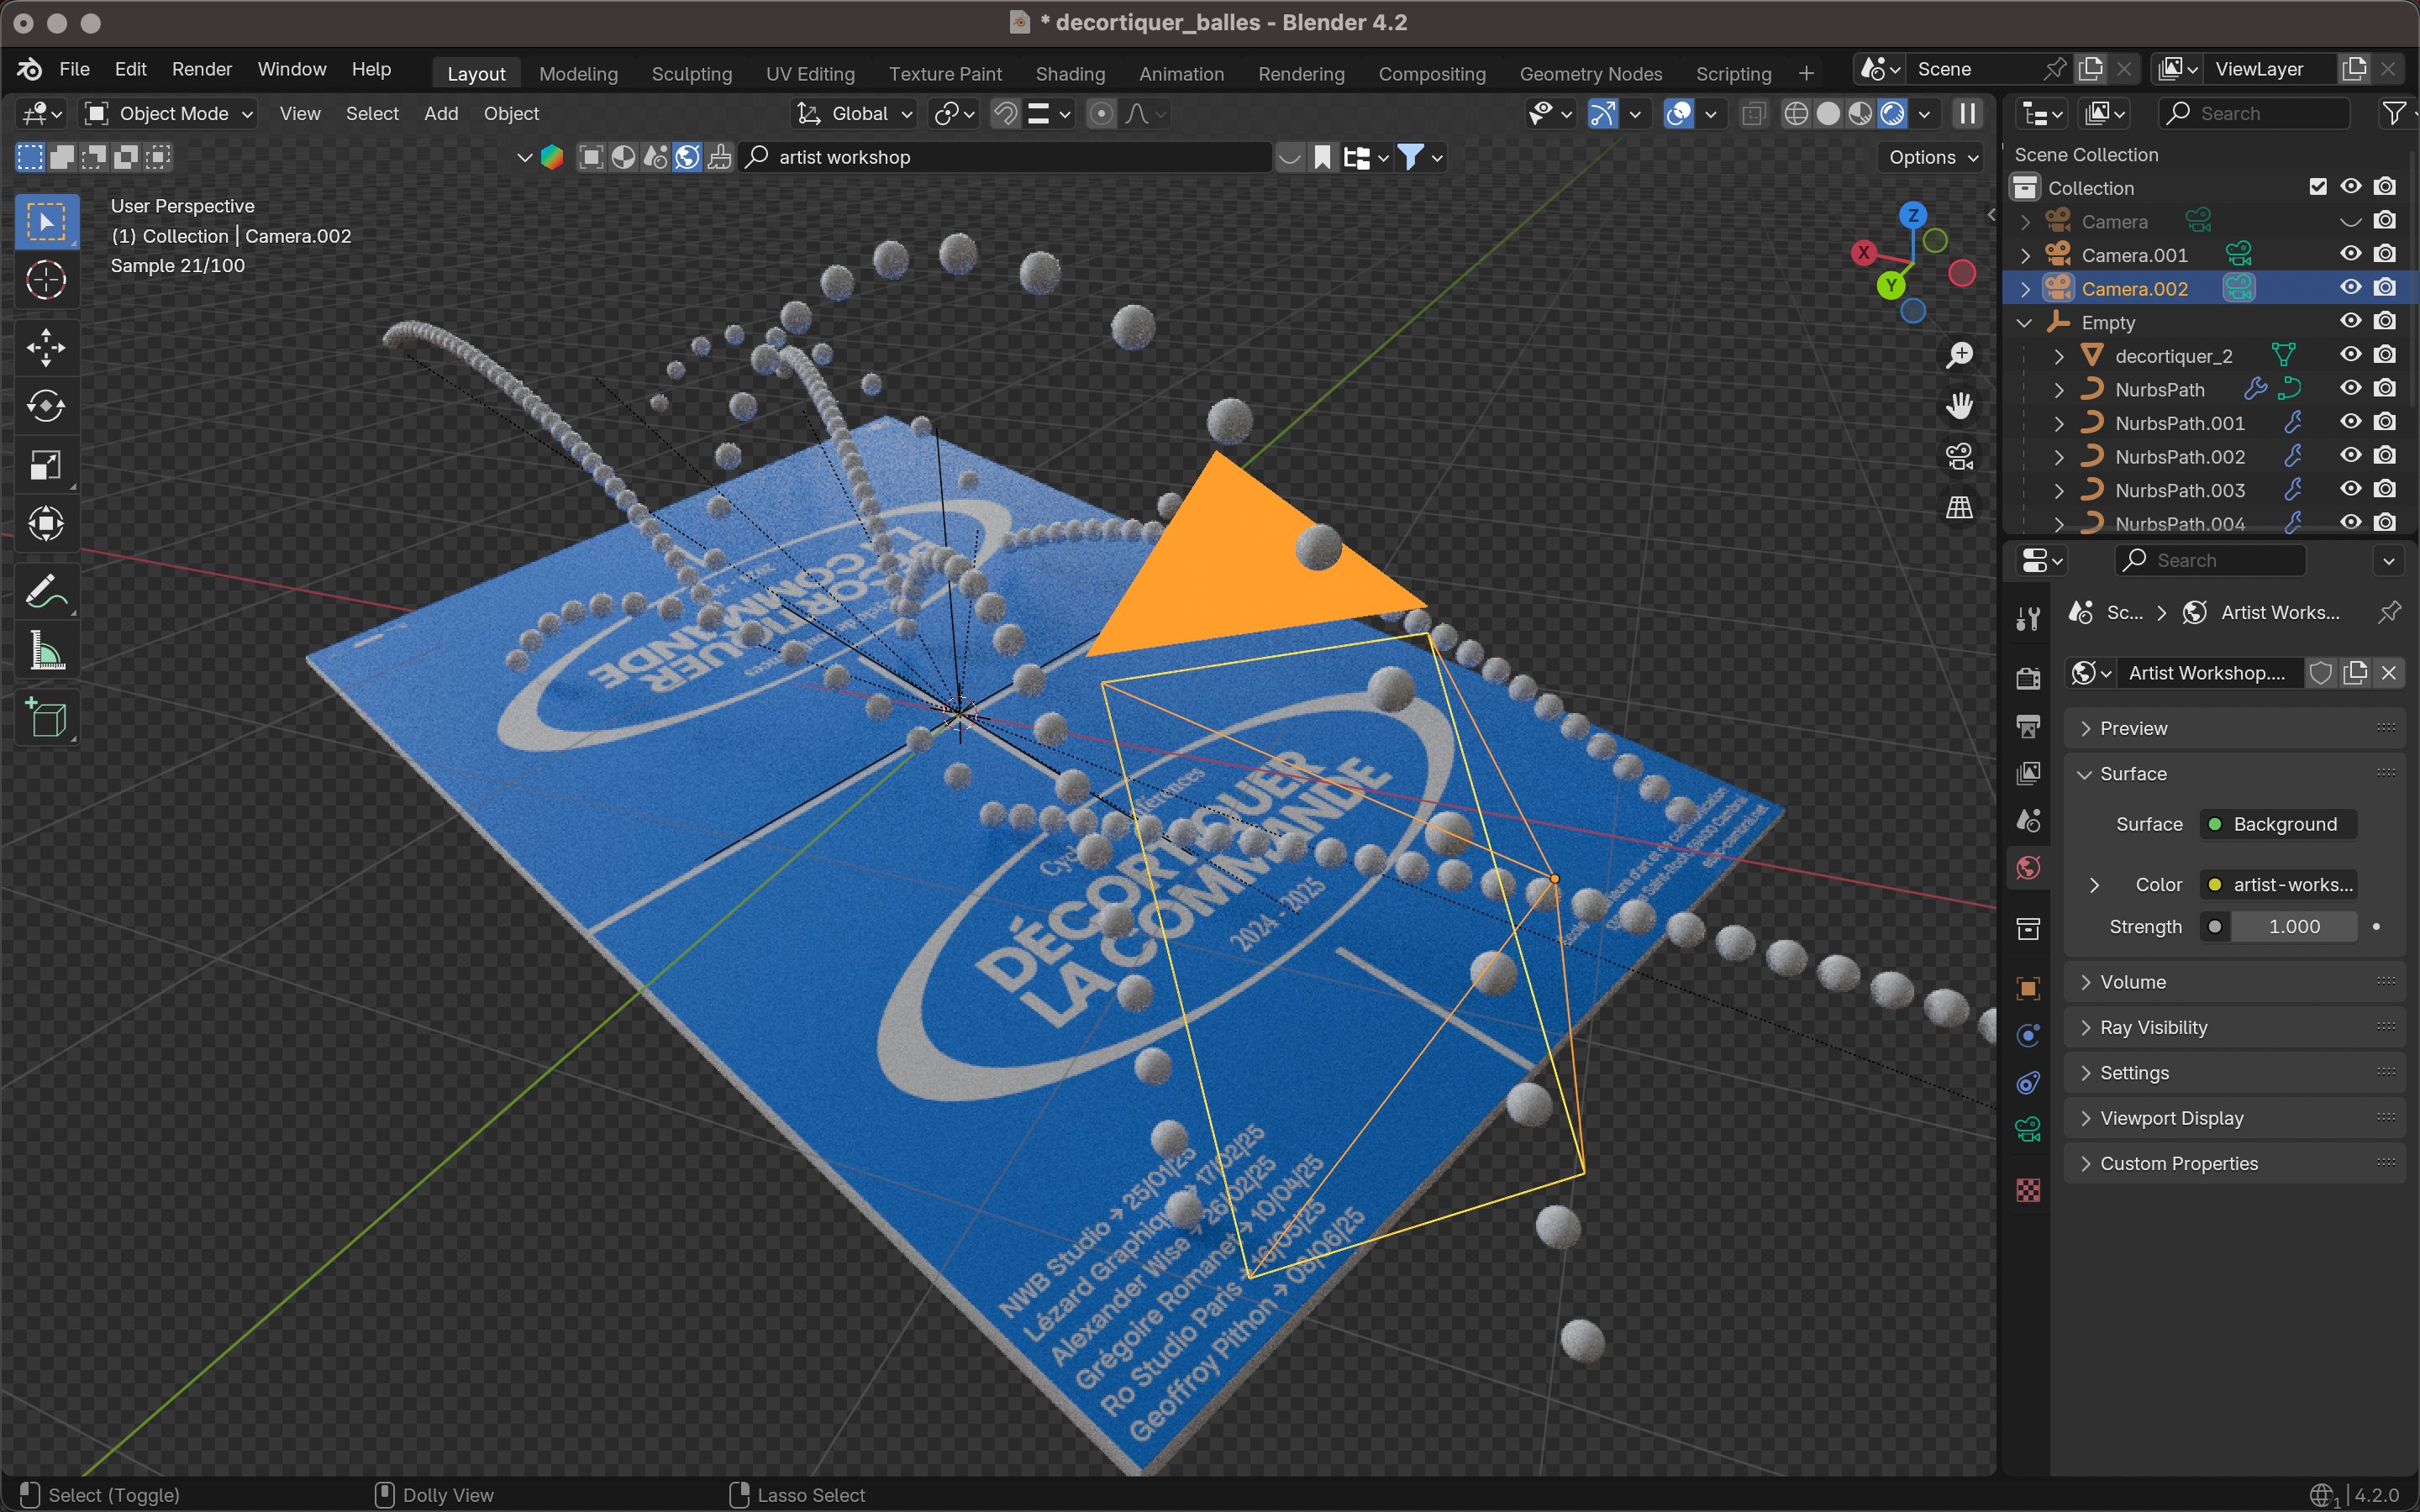This screenshot has height=1512, width=2420.
Task: Switch to the Shading workspace tab
Action: coord(1069,74)
